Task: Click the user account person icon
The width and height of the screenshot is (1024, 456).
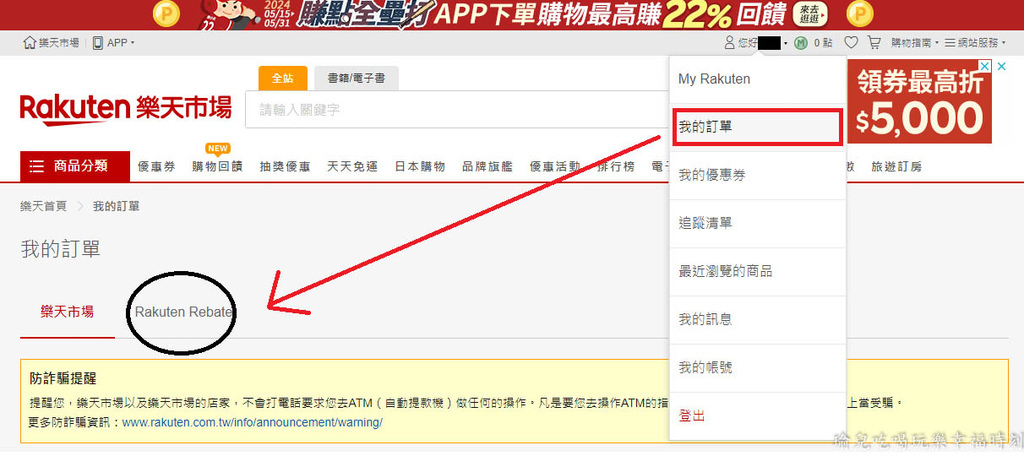Action: click(729, 43)
